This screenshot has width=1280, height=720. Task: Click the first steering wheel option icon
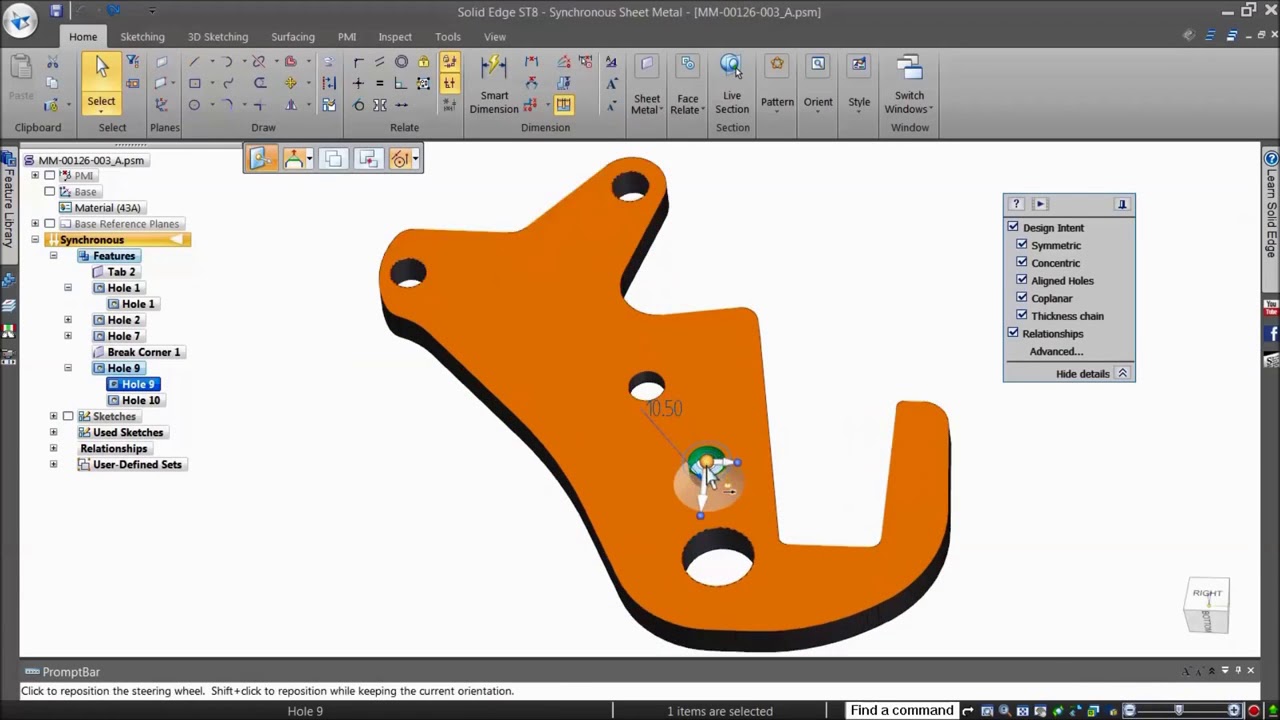260,159
